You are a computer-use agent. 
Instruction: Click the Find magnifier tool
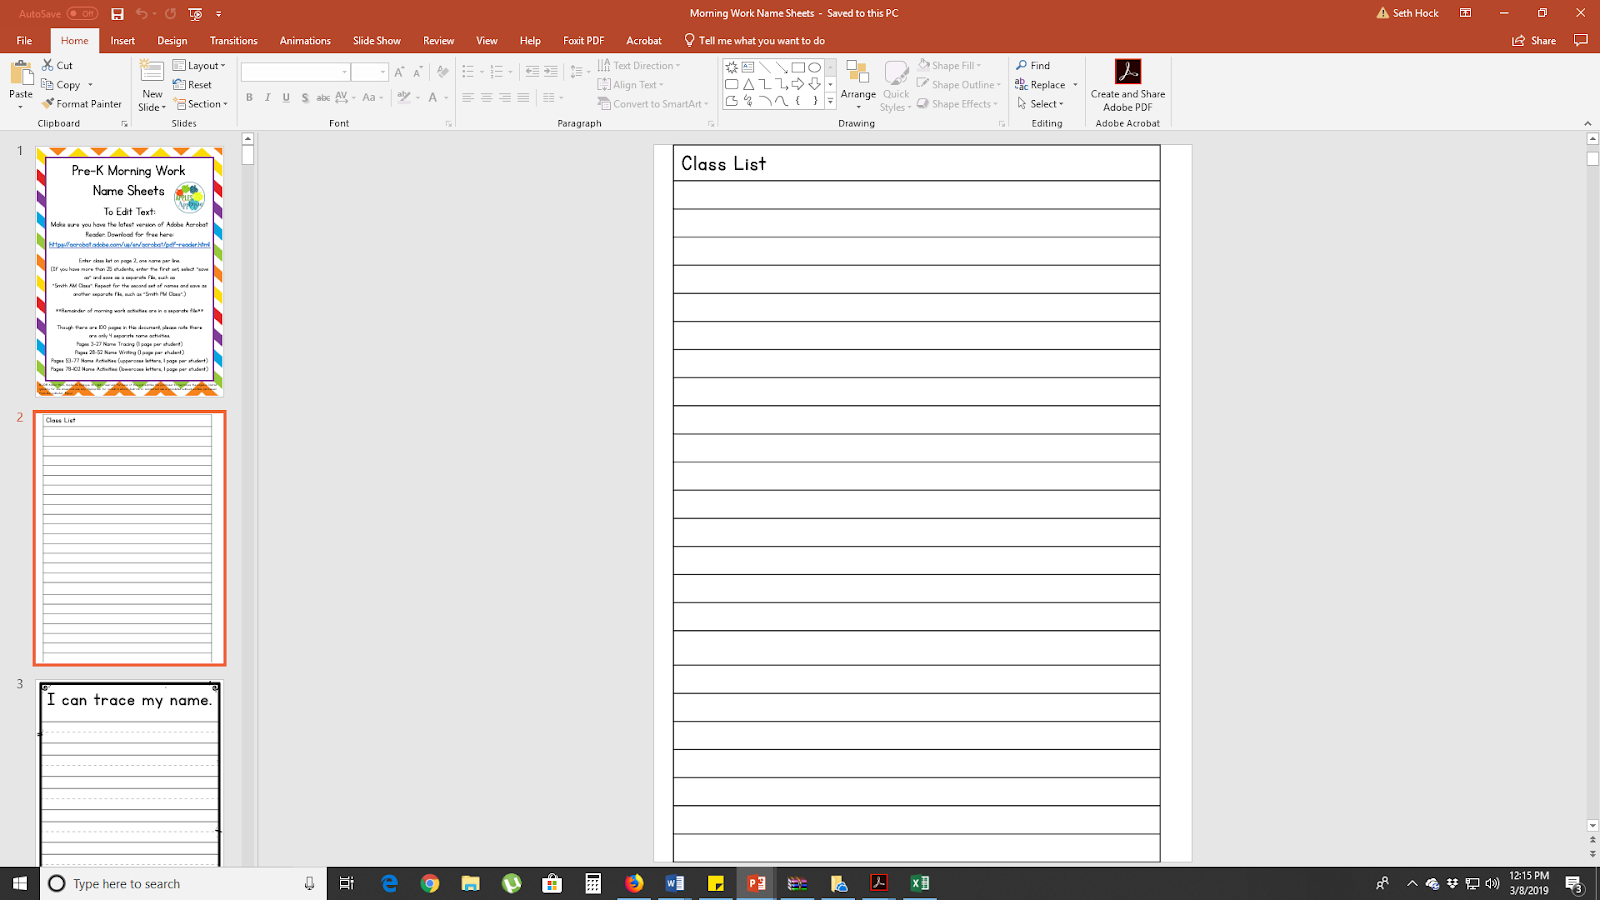1033,65
